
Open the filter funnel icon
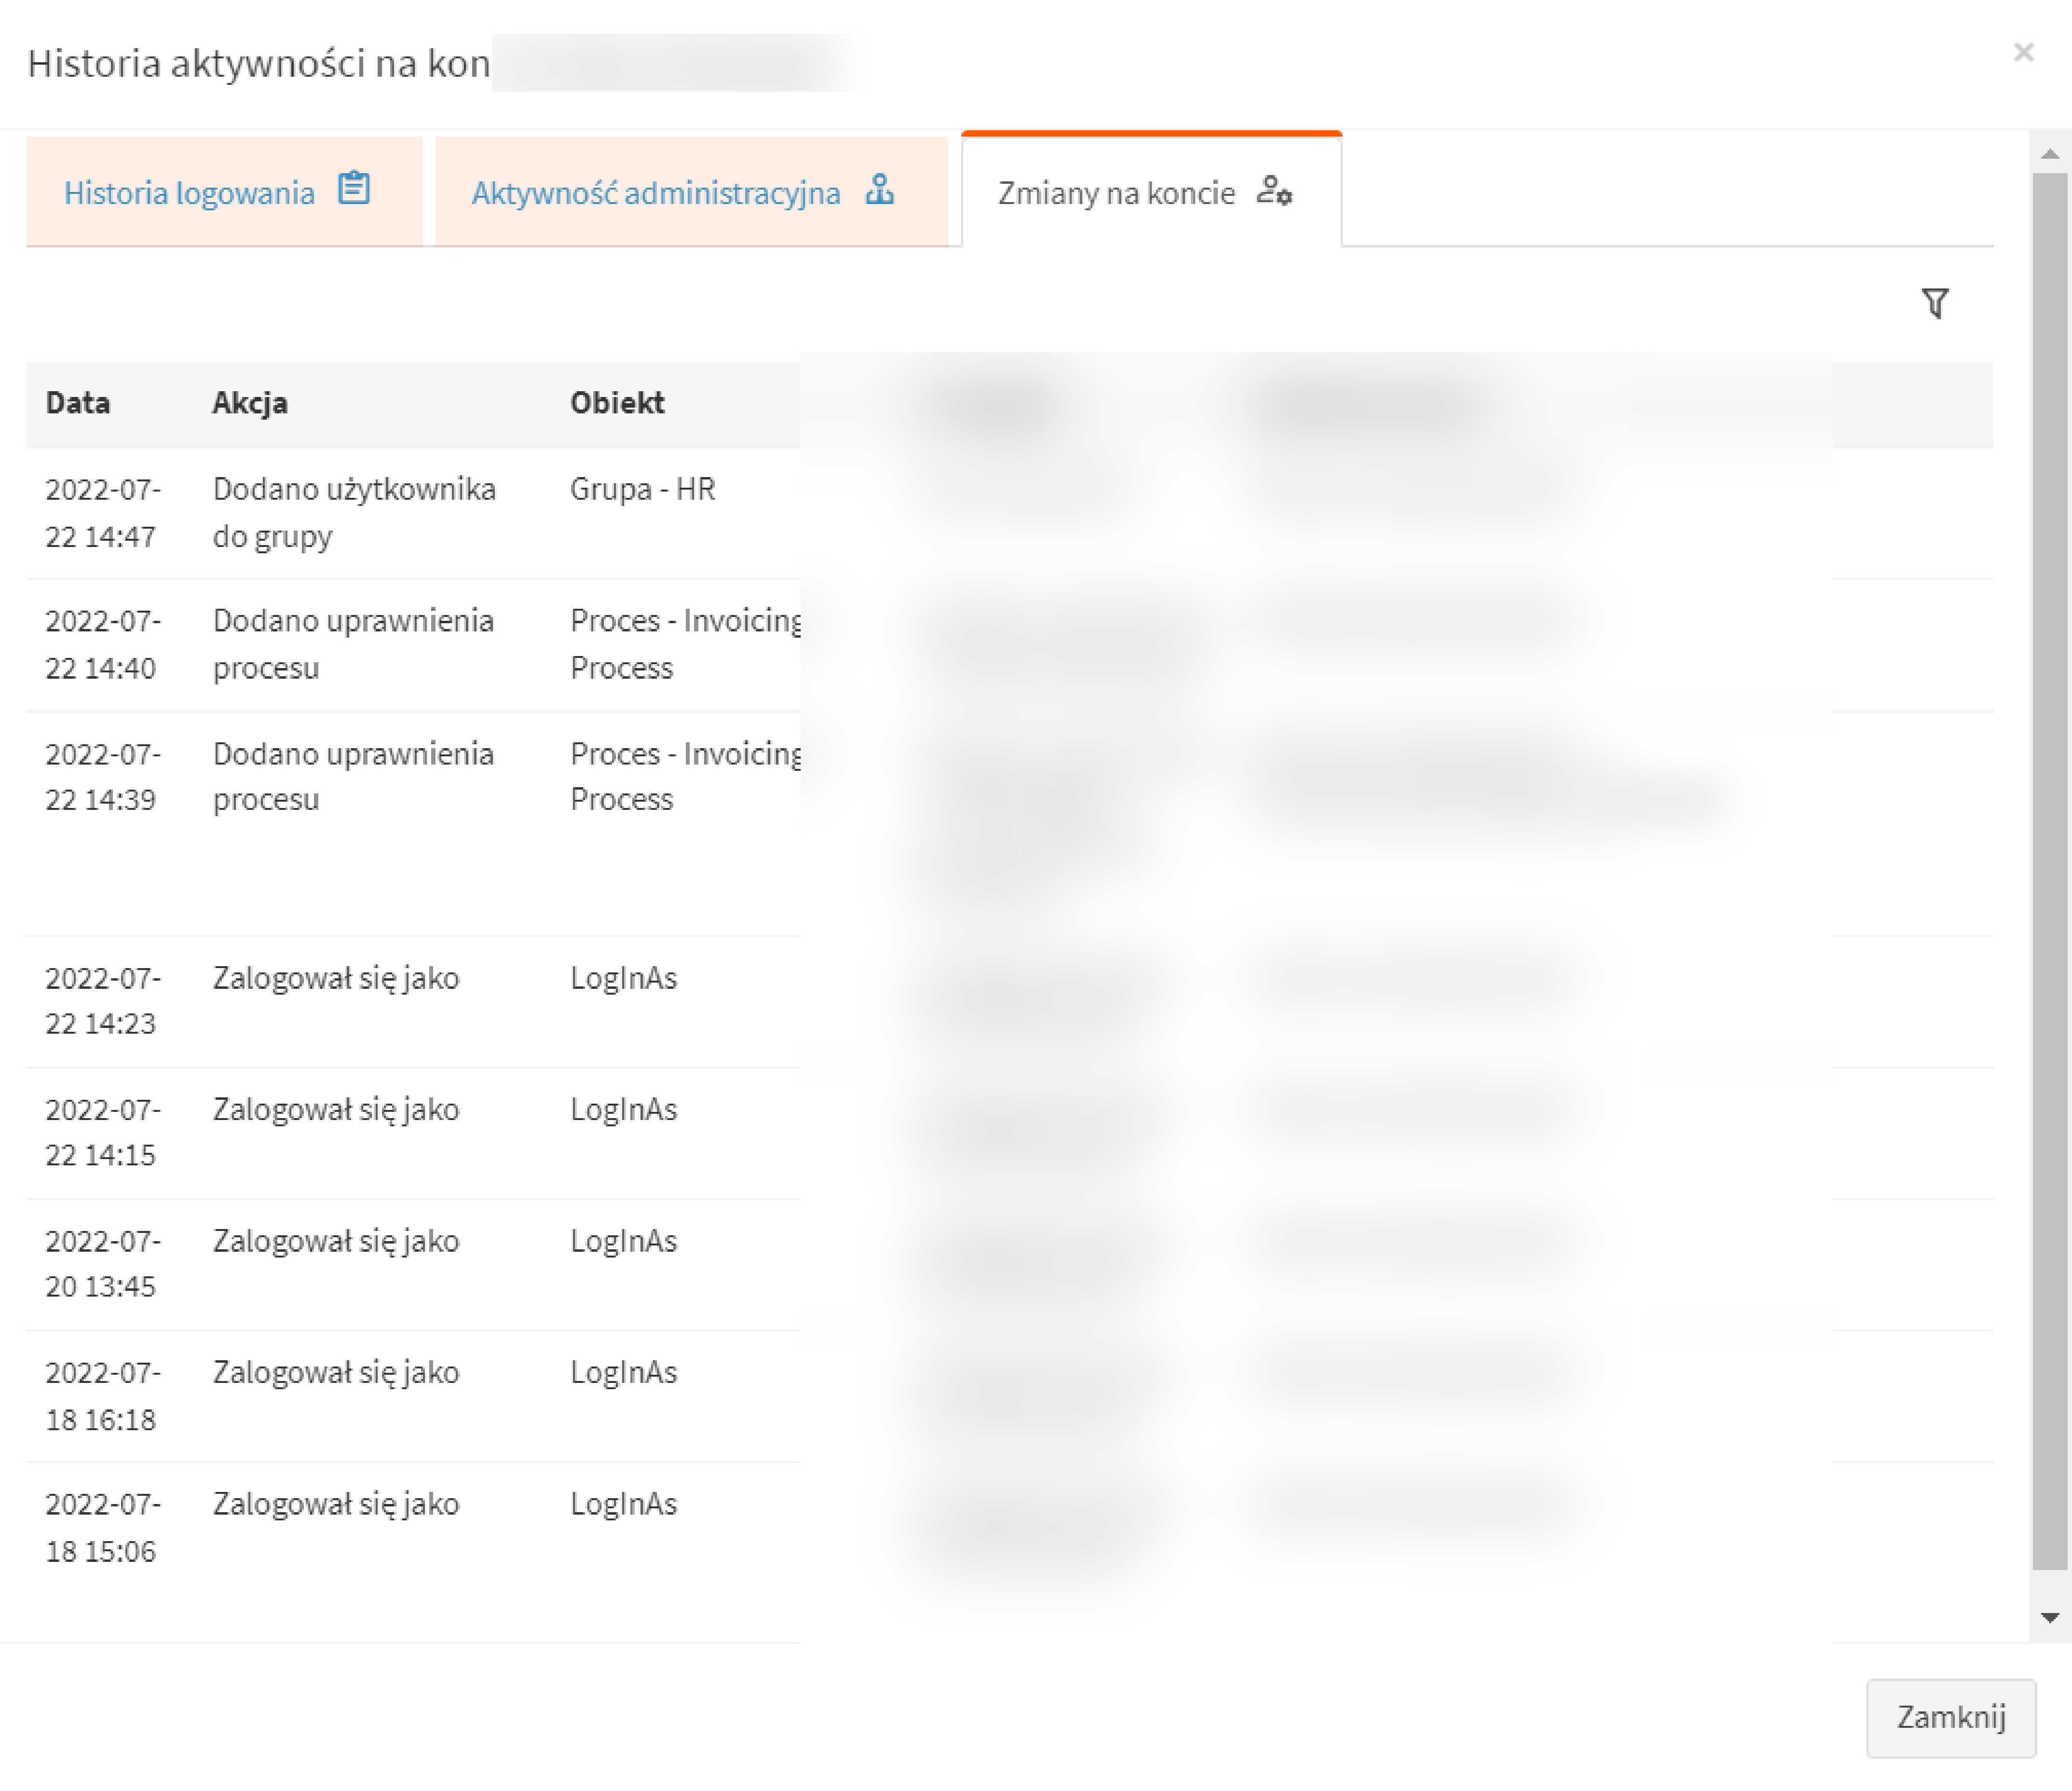[x=1935, y=303]
